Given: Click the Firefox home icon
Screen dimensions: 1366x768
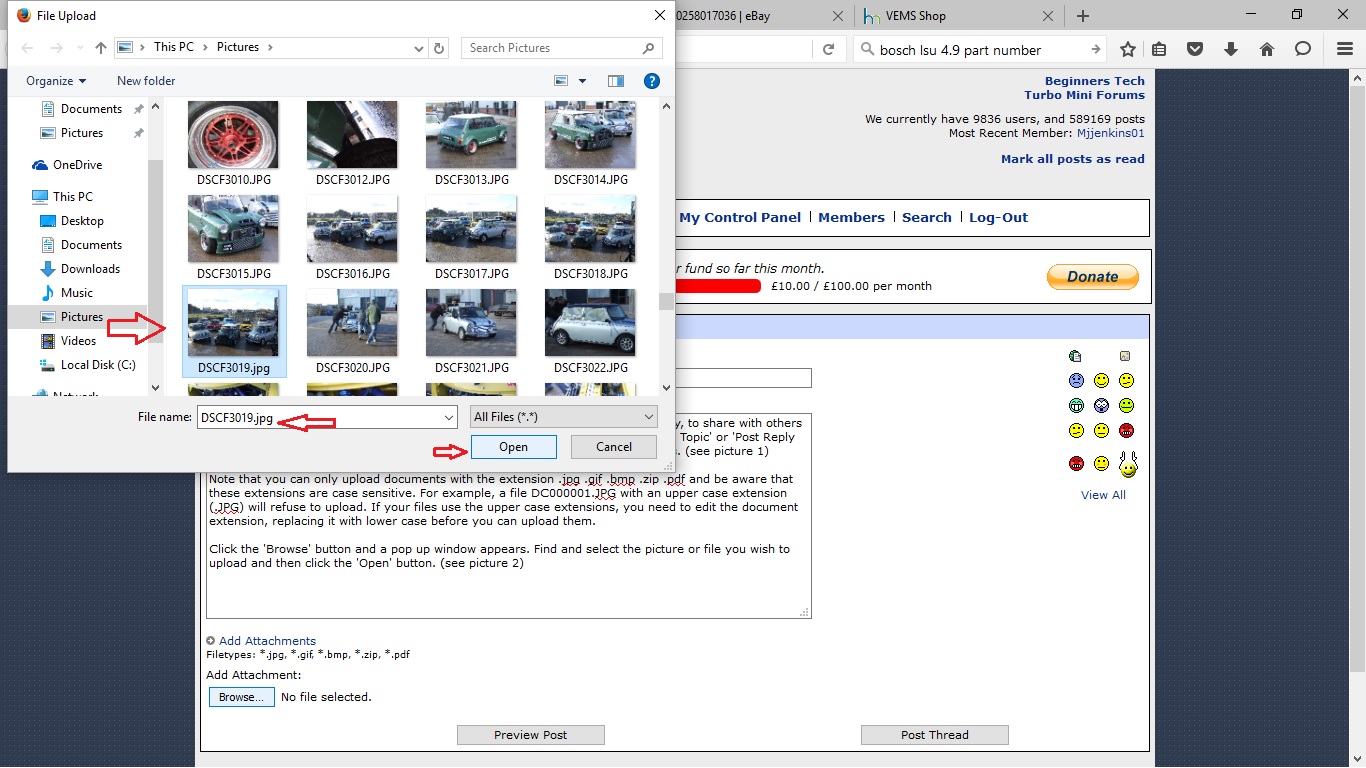Looking at the screenshot, I should coord(1267,50).
